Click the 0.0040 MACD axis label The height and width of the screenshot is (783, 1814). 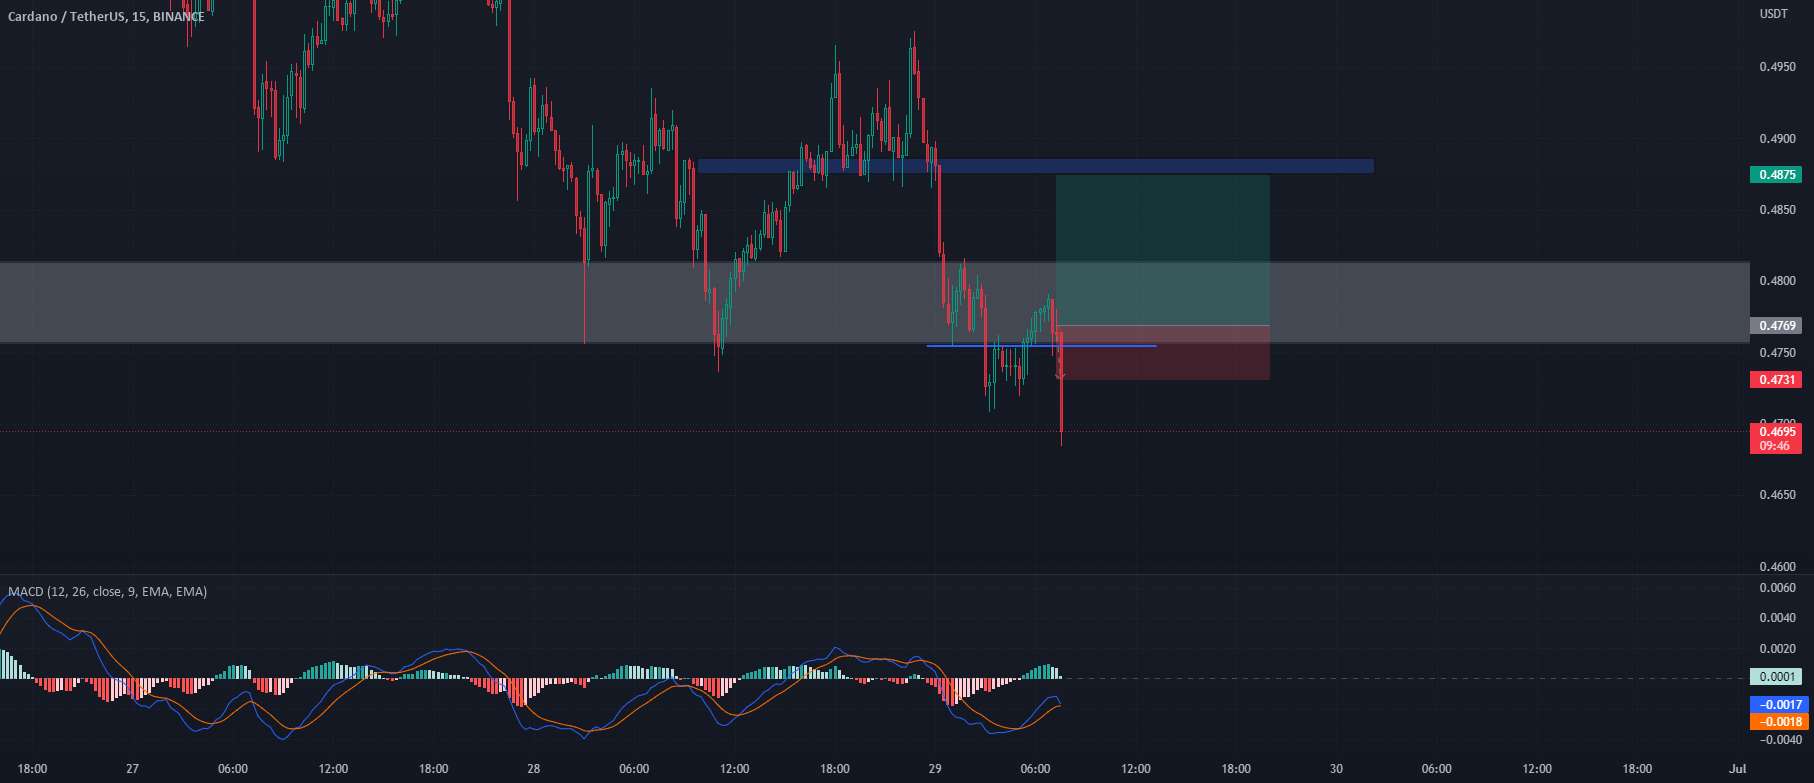pyautogui.click(x=1777, y=618)
